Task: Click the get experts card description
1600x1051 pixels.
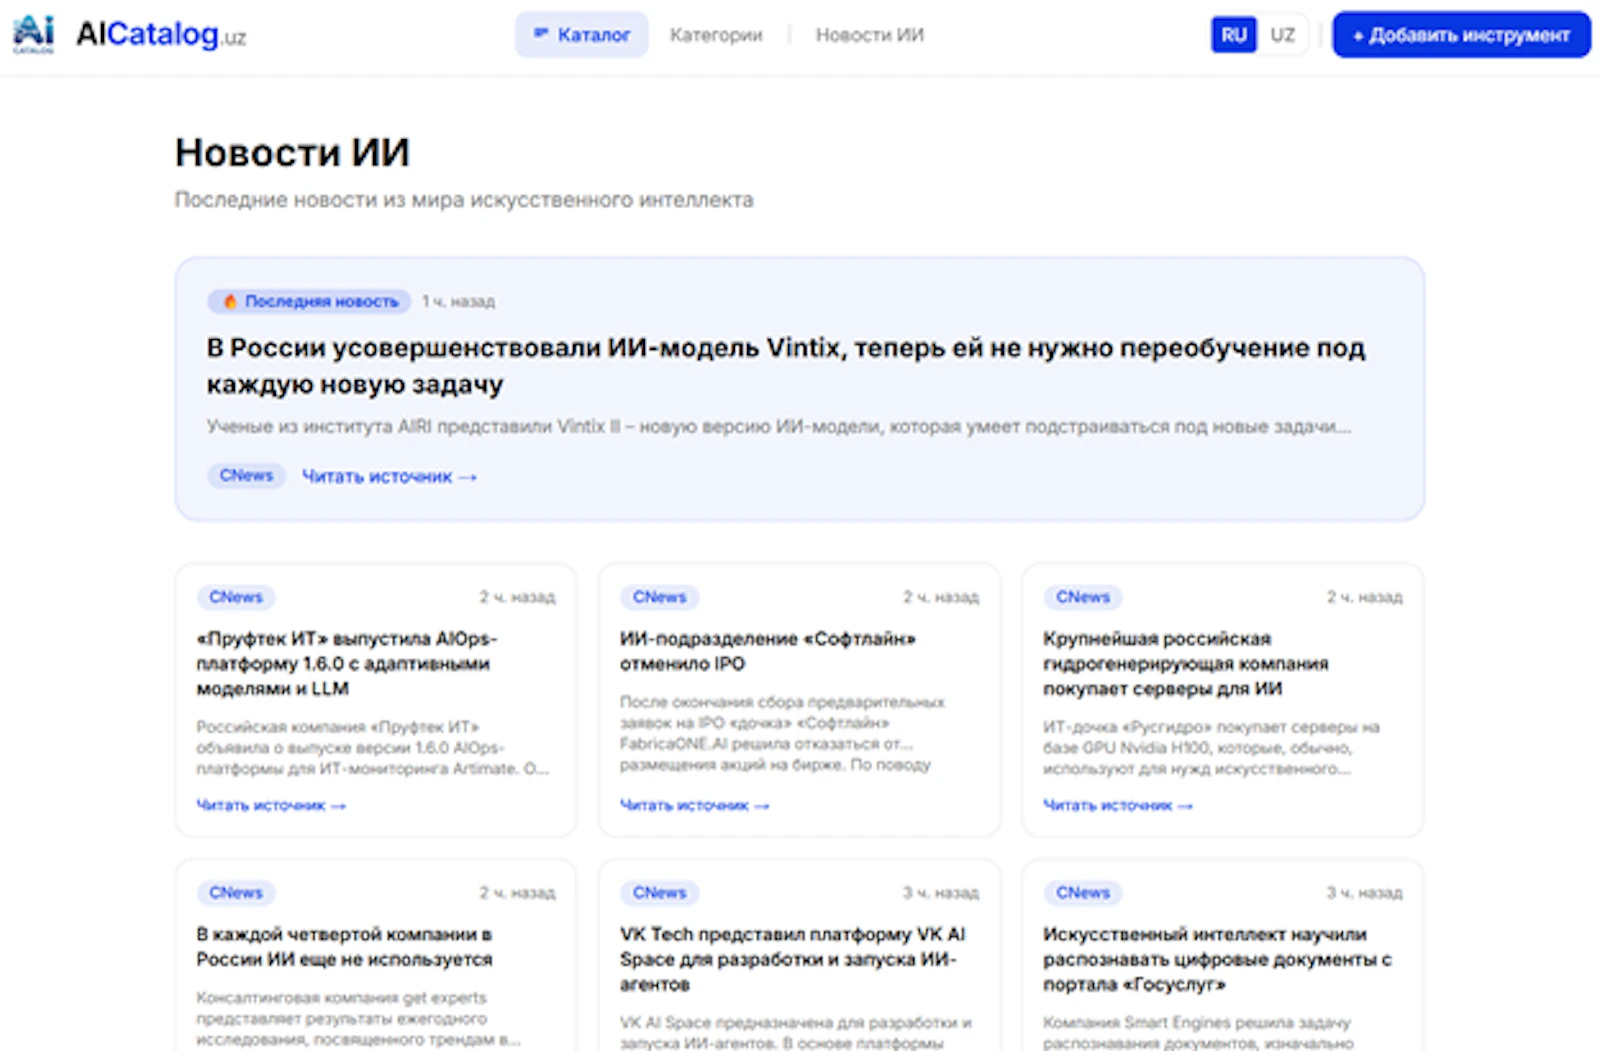Action: pos(358,1019)
